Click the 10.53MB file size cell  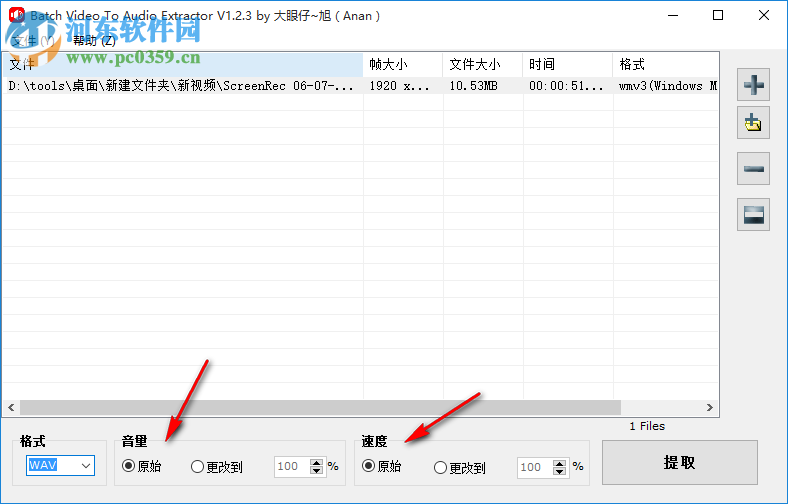point(473,86)
